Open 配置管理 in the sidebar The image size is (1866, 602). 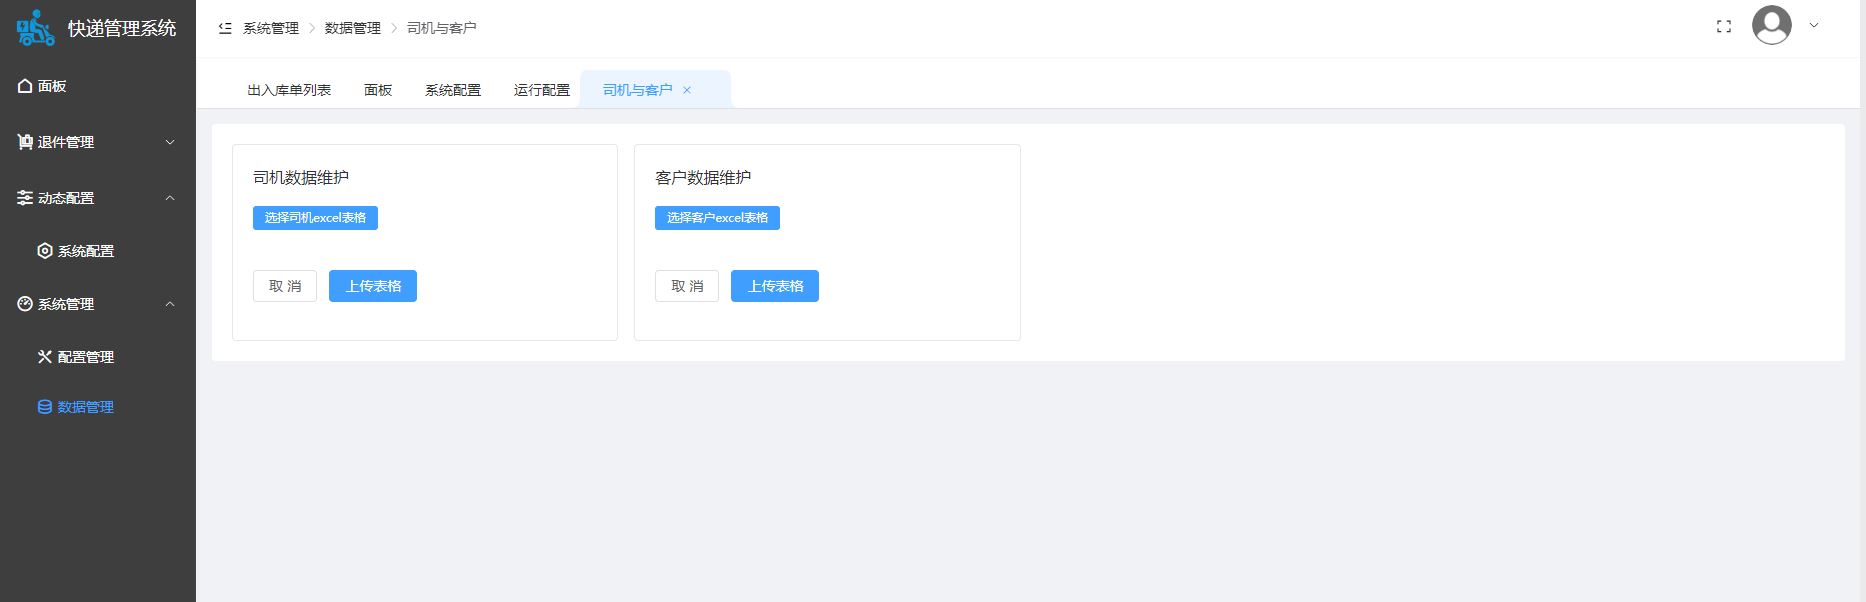[x=85, y=357]
